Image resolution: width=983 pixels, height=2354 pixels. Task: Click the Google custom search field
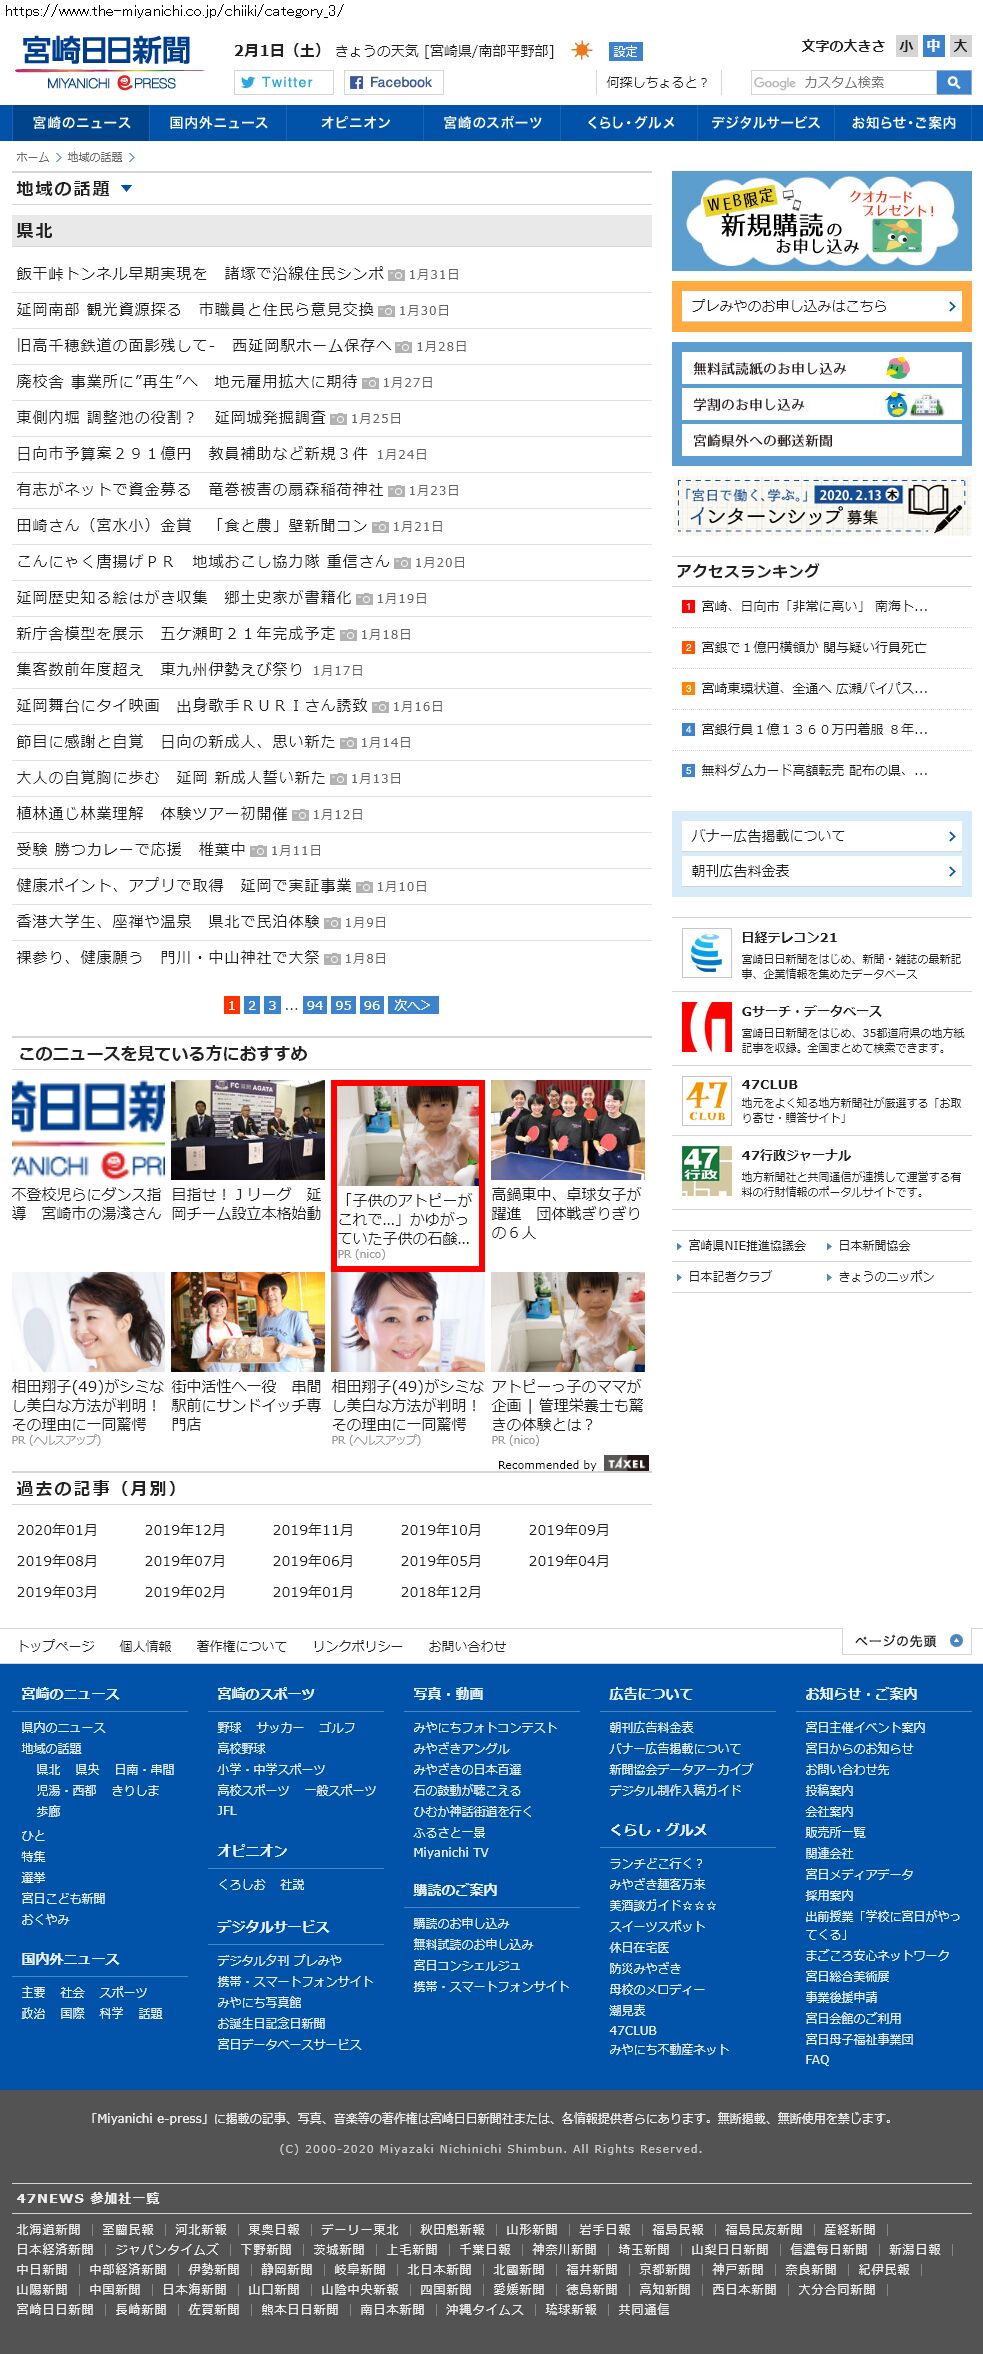pyautogui.click(x=843, y=82)
